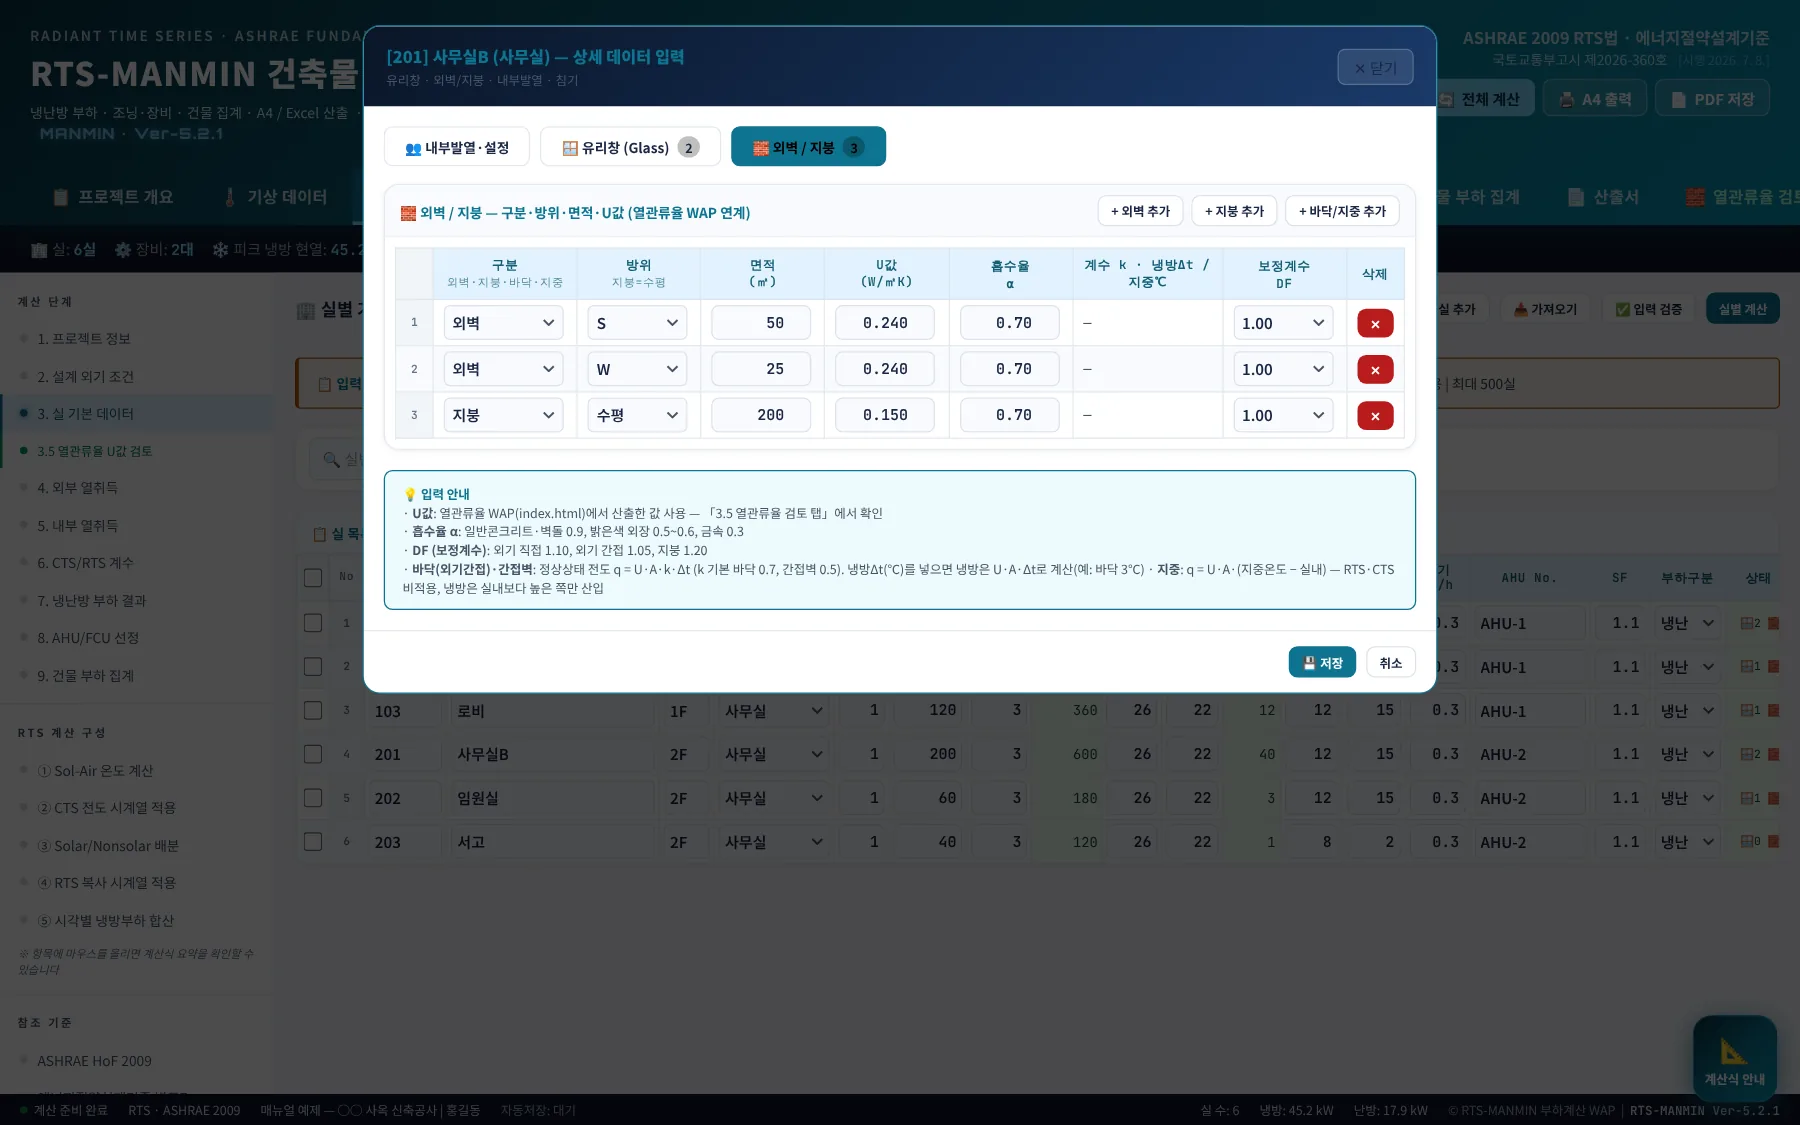
Task: Open 구분 dropdown in row 1 (외벽)
Action: coord(503,323)
